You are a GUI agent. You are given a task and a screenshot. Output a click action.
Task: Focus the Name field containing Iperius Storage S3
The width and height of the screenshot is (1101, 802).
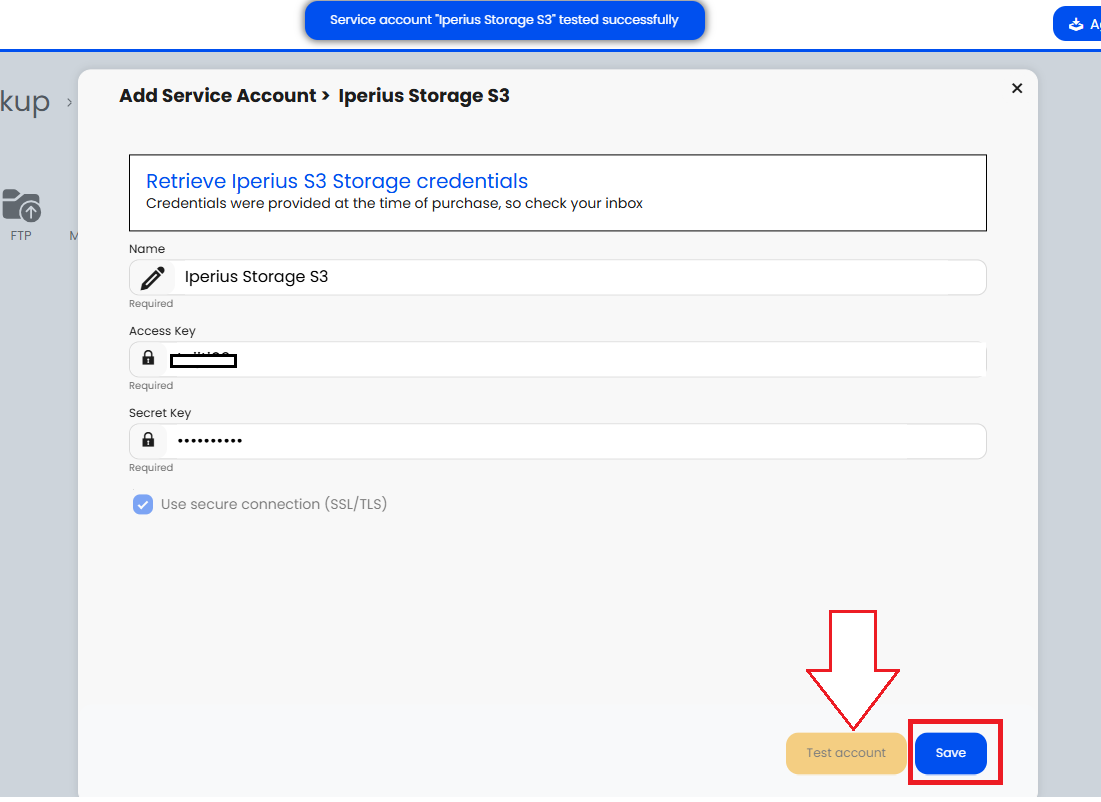point(570,277)
